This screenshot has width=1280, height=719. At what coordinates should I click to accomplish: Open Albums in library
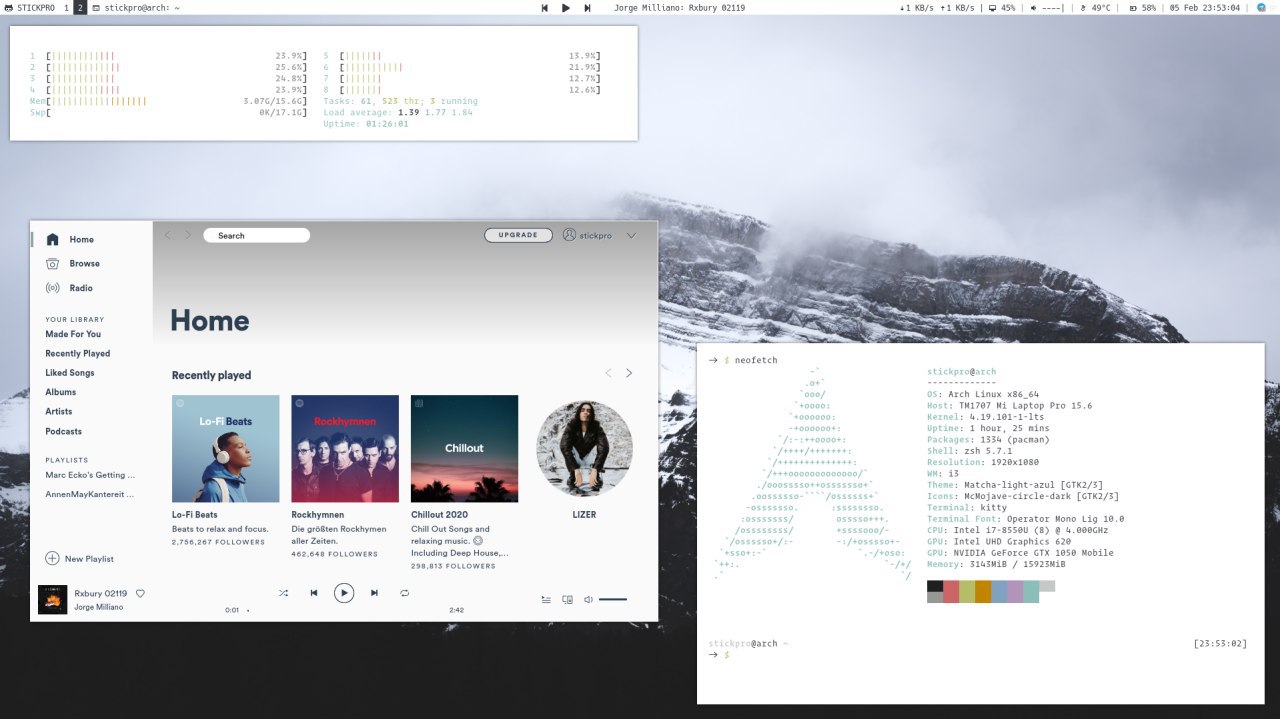point(60,392)
